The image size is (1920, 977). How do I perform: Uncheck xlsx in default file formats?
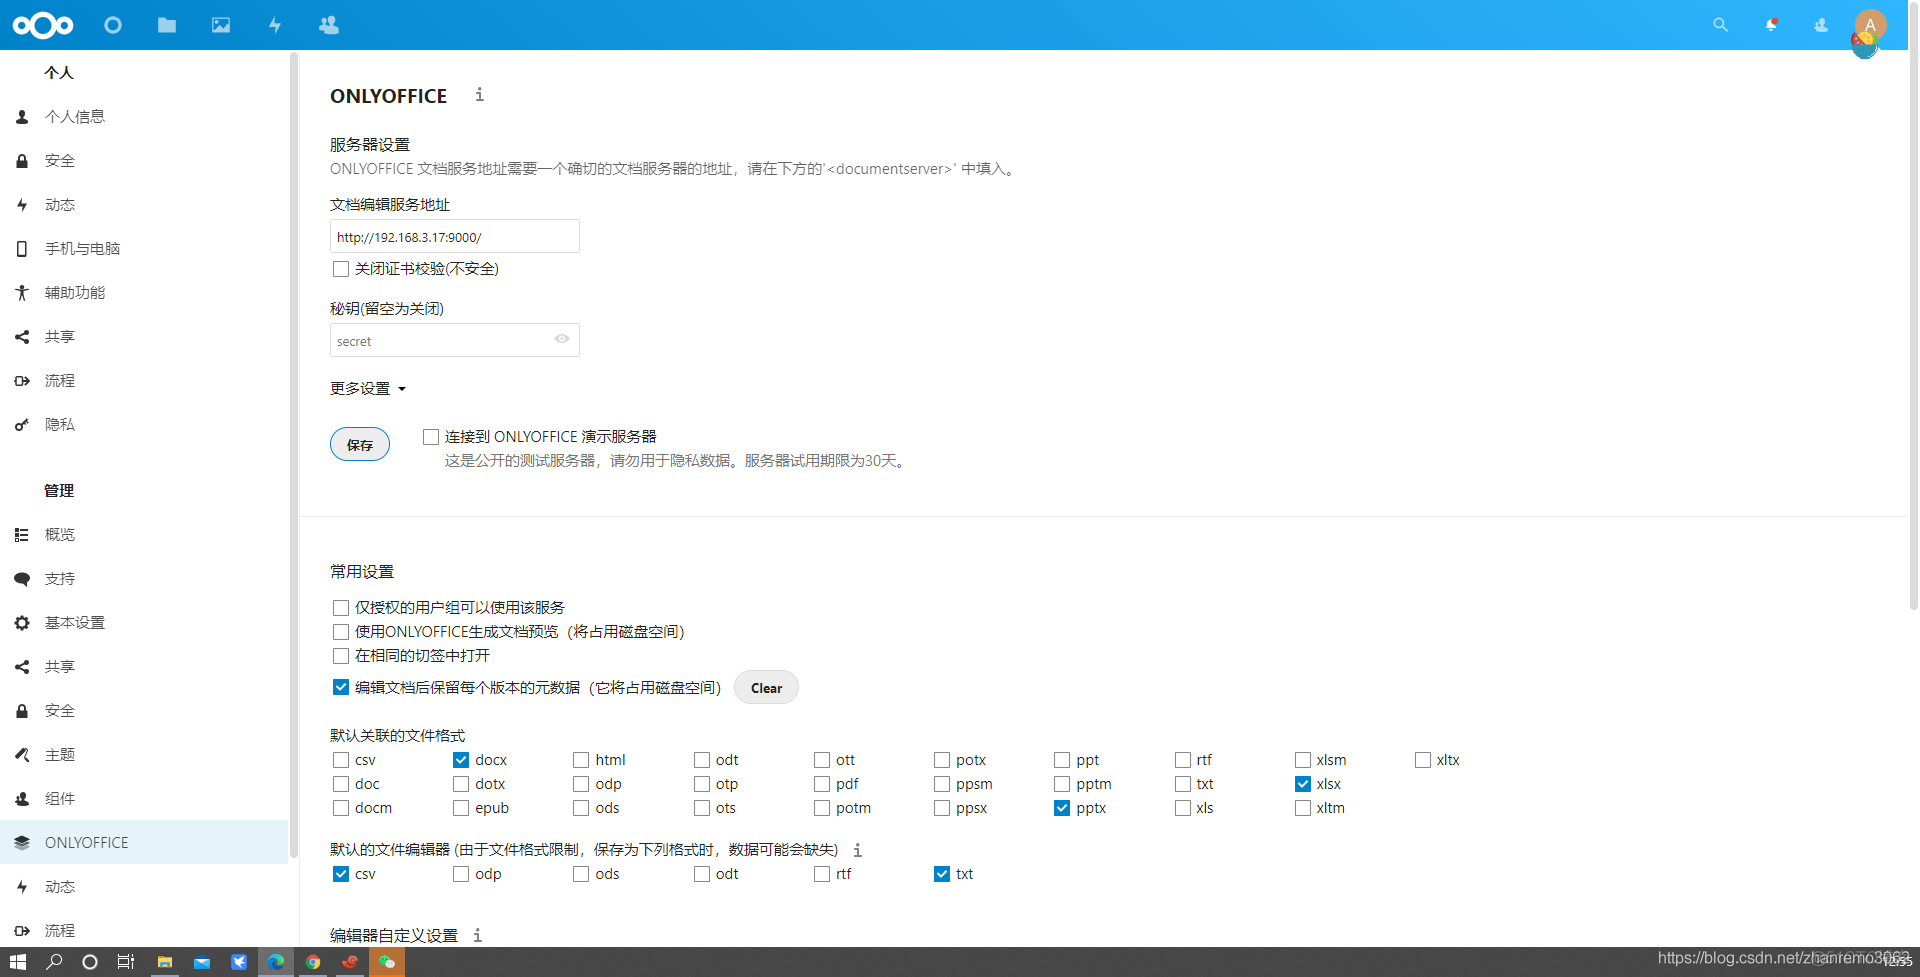pyautogui.click(x=1303, y=784)
